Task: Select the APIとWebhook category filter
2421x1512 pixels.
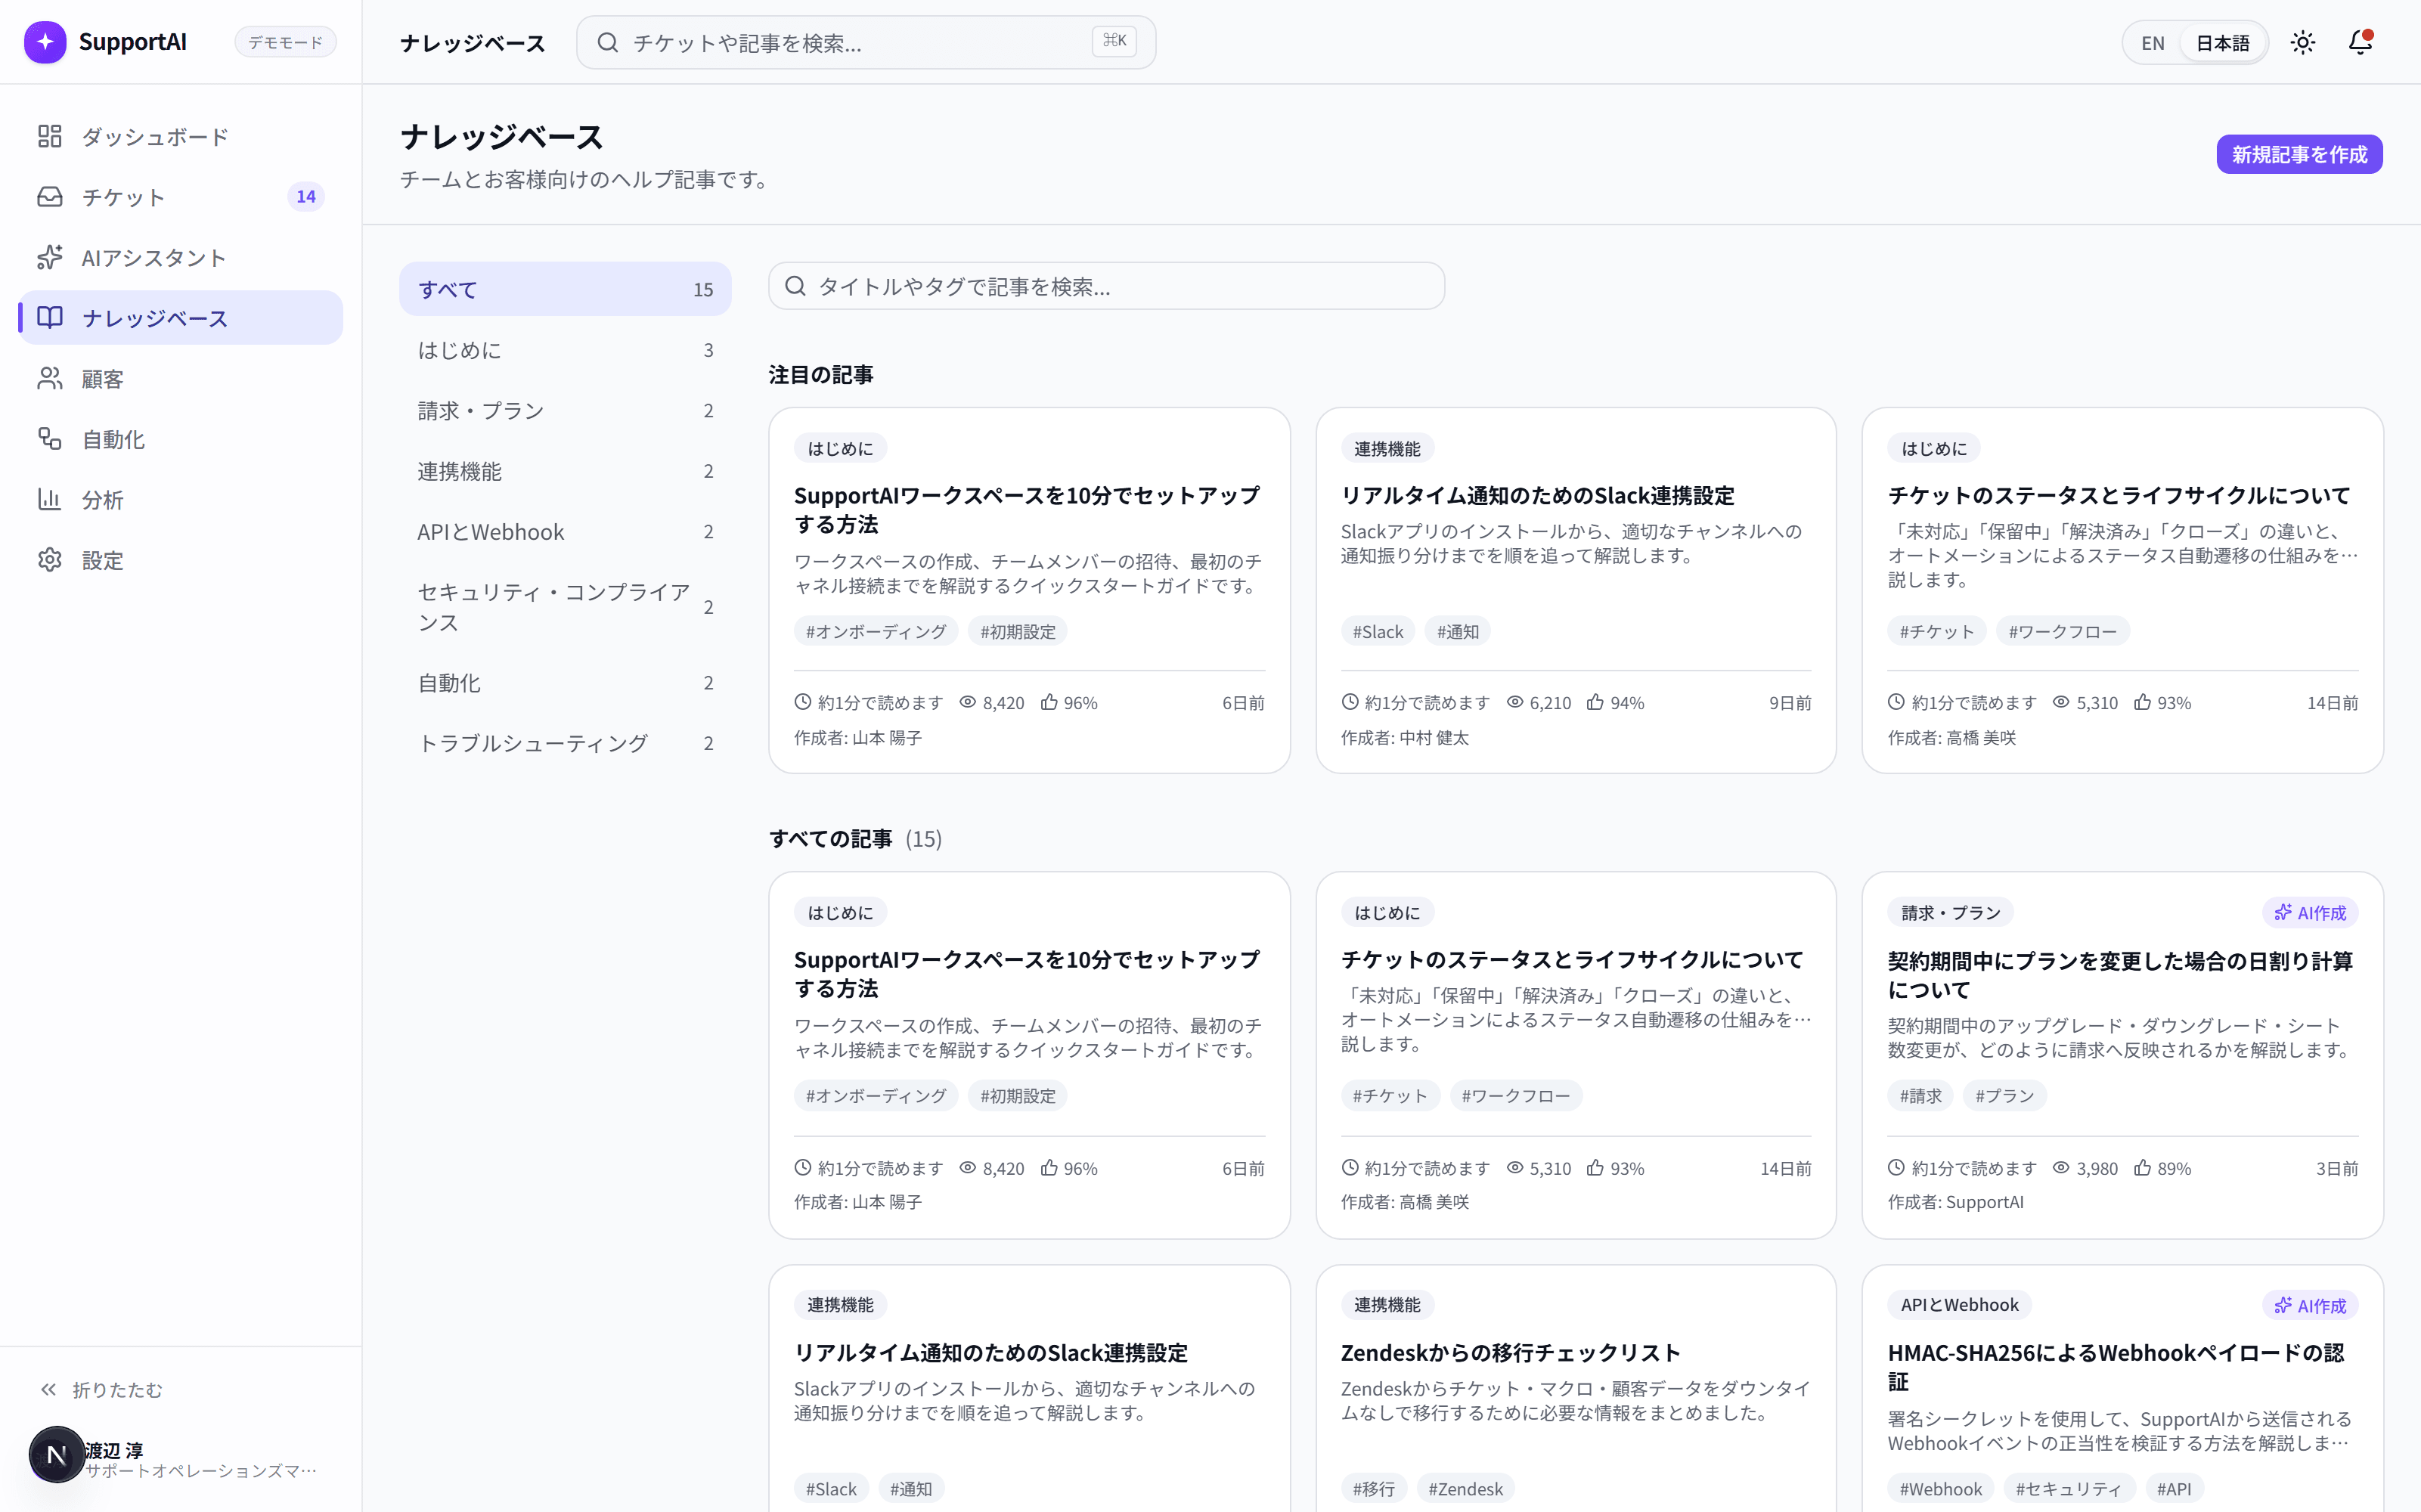Action: 565,531
